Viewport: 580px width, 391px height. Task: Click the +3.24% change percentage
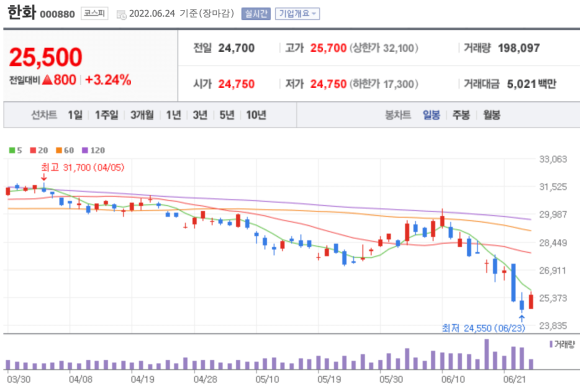(x=108, y=80)
